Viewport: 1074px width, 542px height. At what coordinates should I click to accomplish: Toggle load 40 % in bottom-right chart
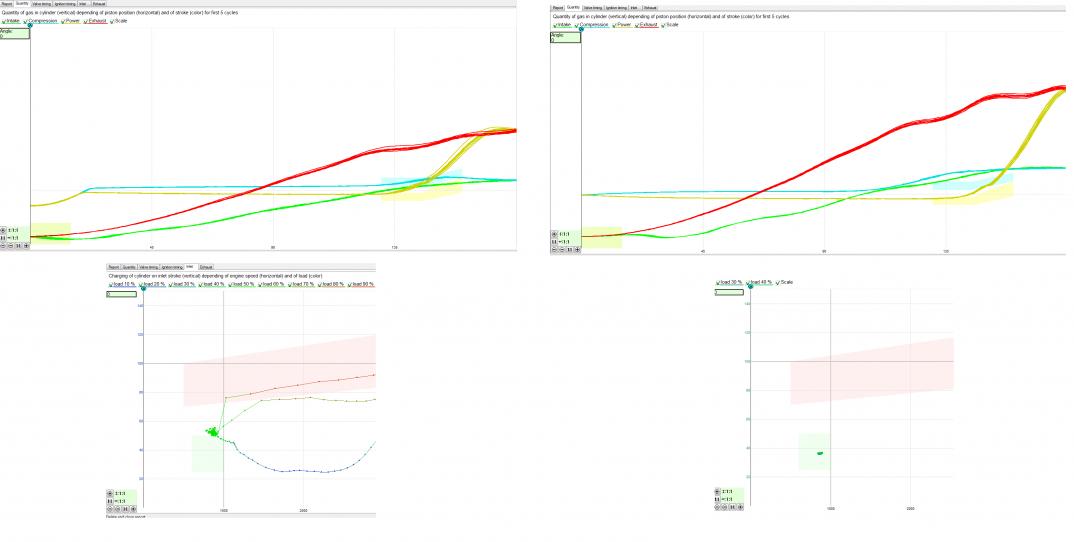[x=759, y=282]
